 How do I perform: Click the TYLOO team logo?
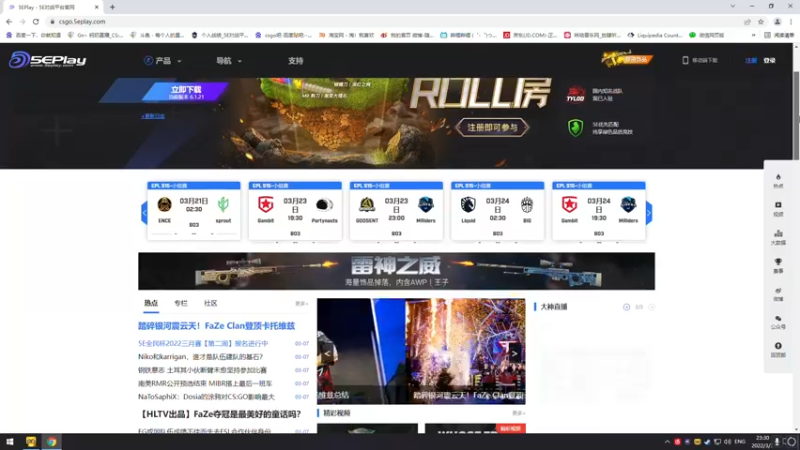576,94
